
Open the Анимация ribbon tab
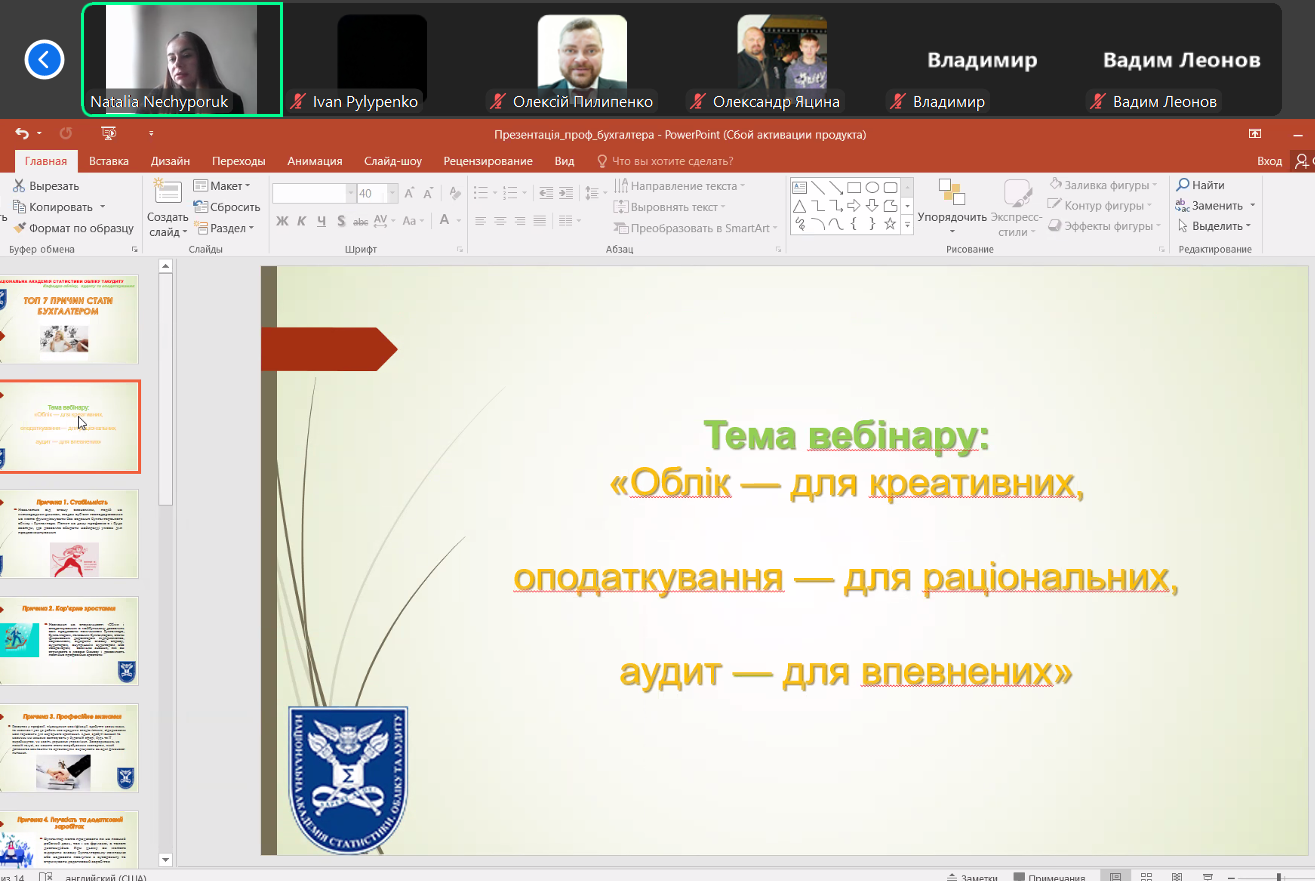[x=314, y=161]
